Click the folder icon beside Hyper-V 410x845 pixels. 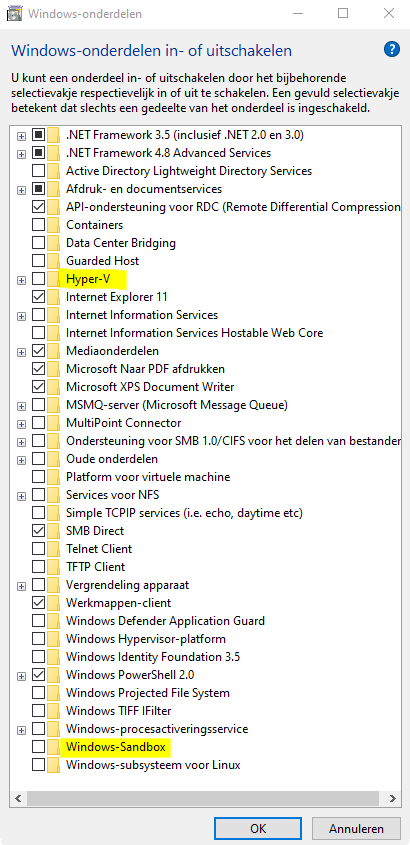pos(53,279)
